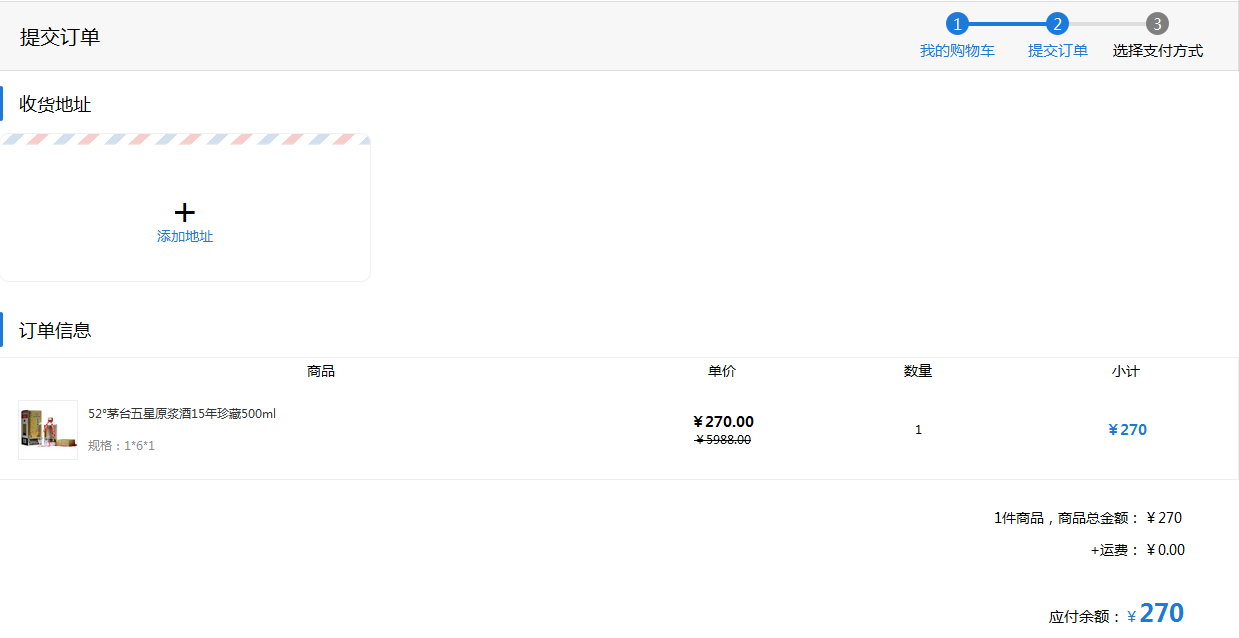Click the 订单信息 section heading
This screenshot has width=1239, height=638.
pyautogui.click(x=56, y=331)
